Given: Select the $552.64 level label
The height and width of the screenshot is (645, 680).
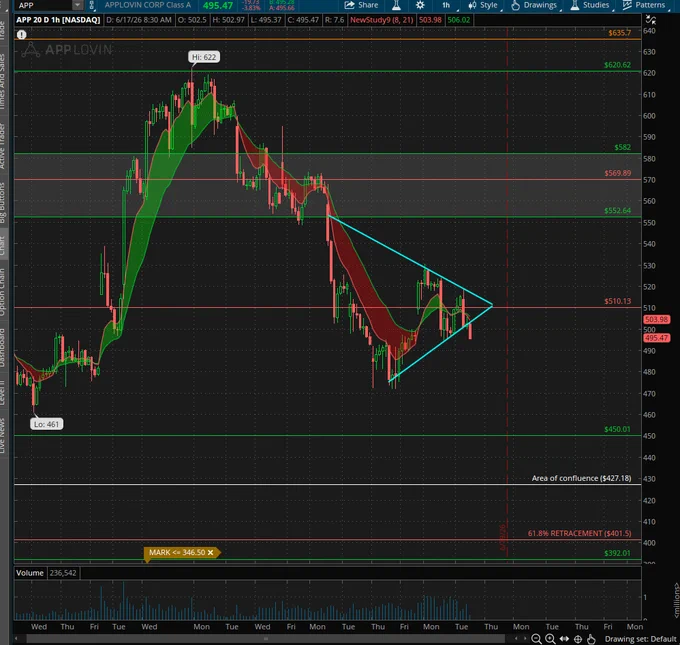Looking at the screenshot, I should click(618, 211).
